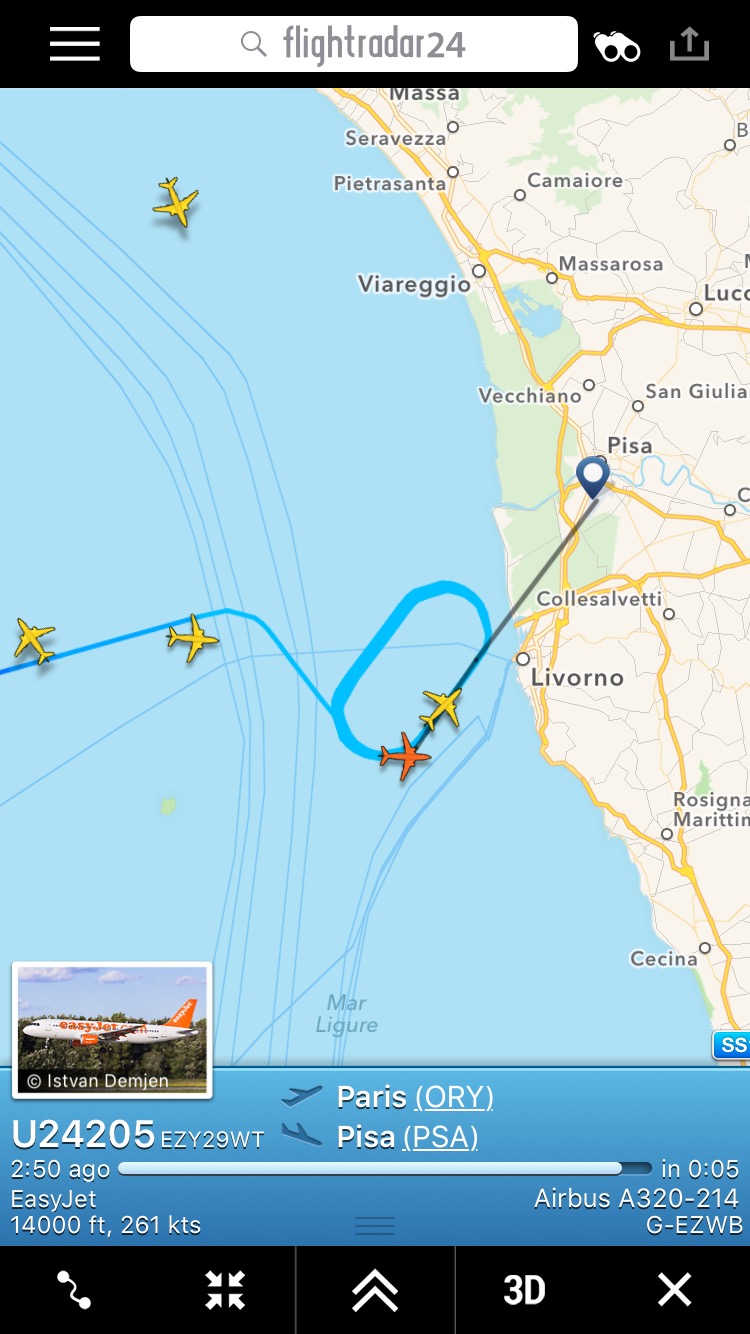Image resolution: width=750 pixels, height=1334 pixels.
Task: Tap the share upload icon
Action: [689, 44]
